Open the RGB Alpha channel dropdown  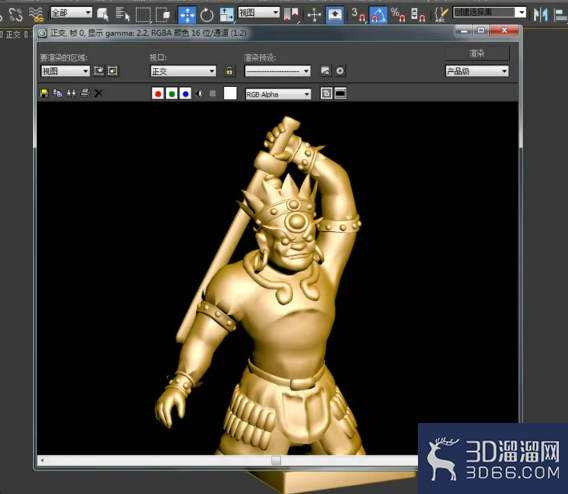278,94
